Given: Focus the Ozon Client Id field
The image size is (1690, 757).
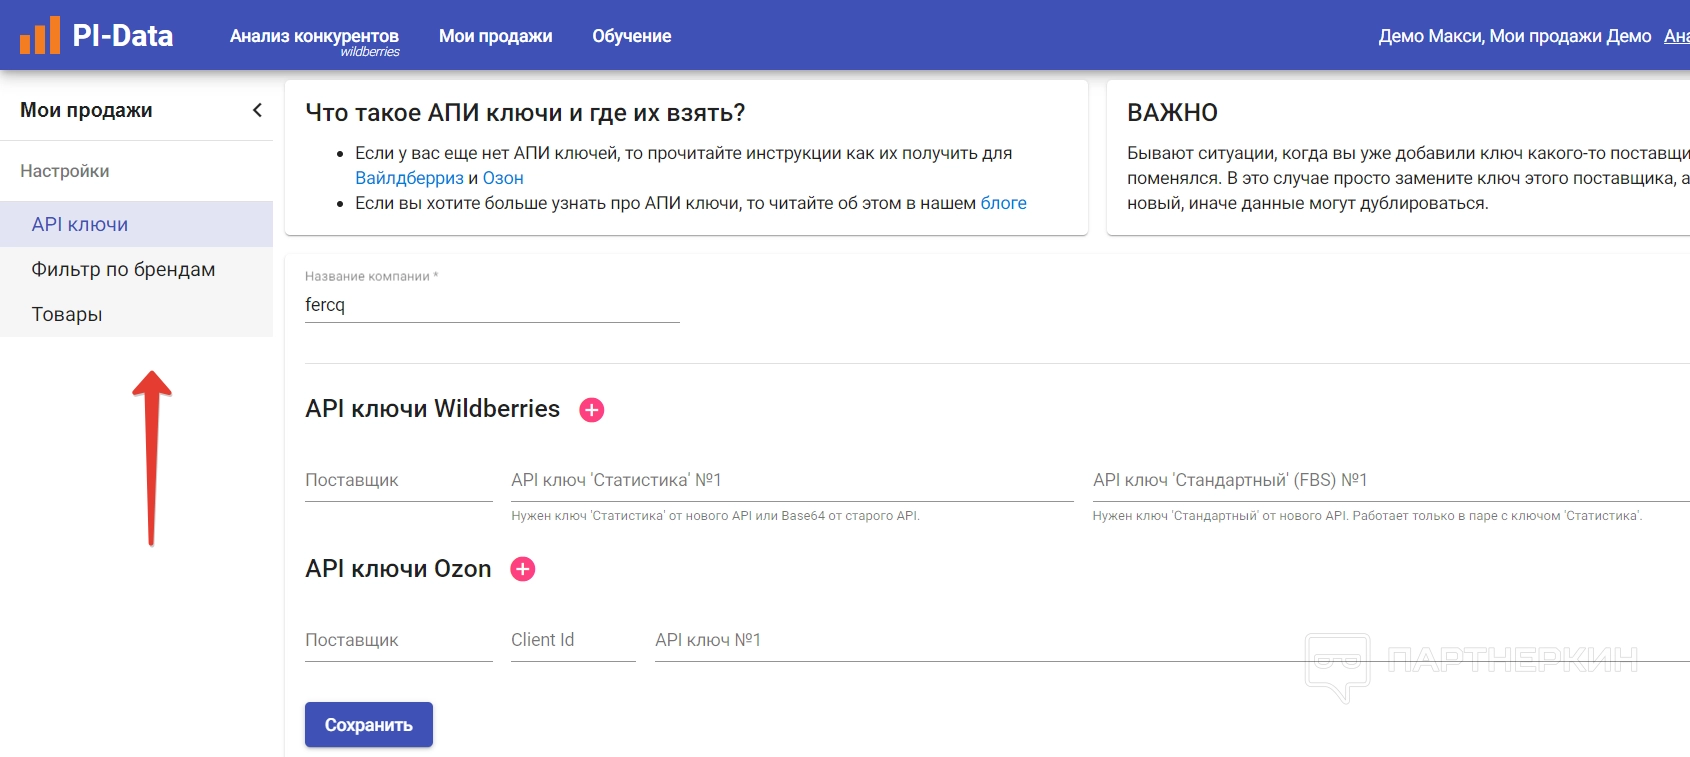Looking at the screenshot, I should pos(572,641).
